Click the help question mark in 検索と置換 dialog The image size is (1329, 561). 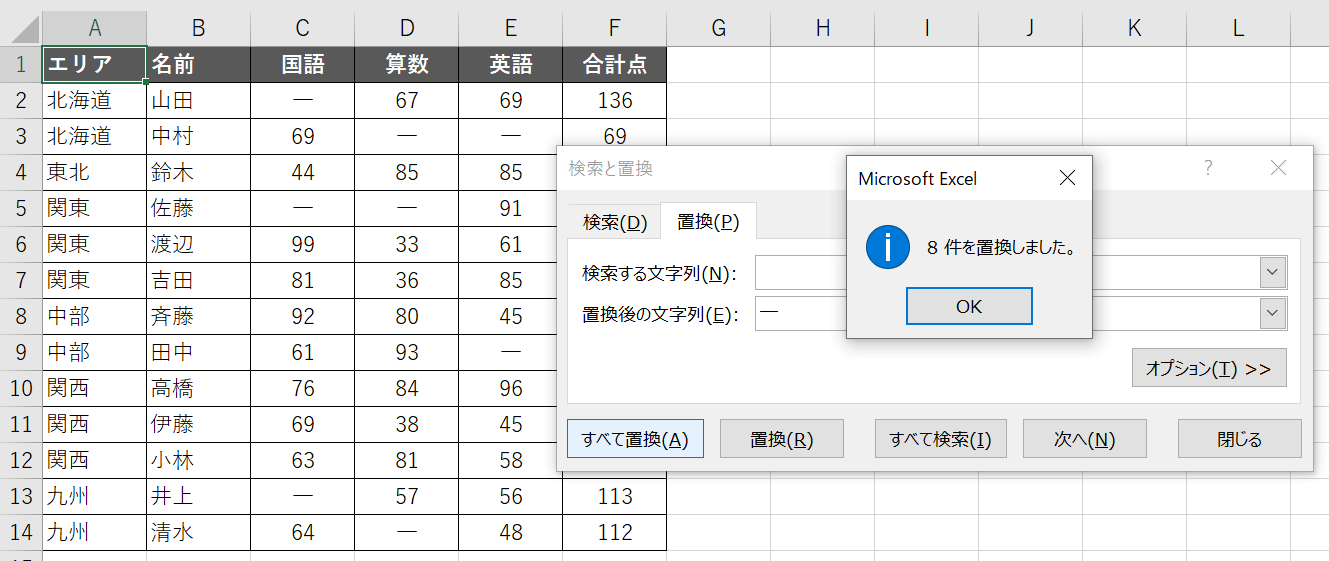tap(1208, 168)
